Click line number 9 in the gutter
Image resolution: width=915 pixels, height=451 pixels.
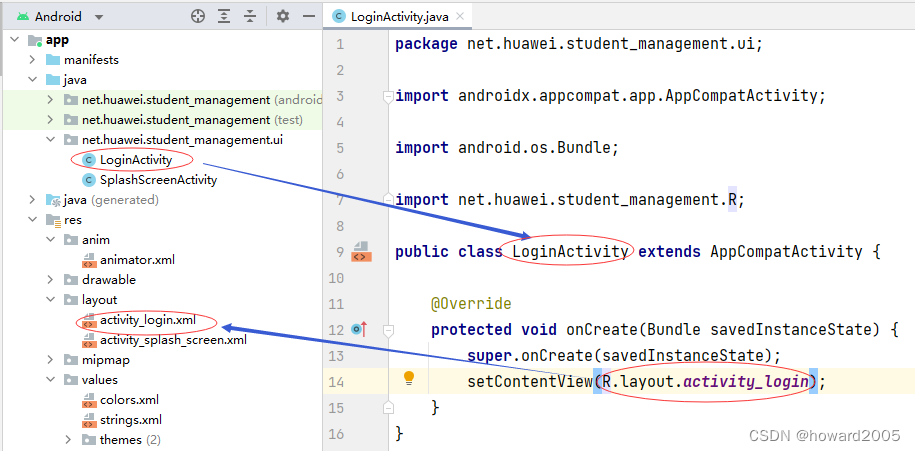(341, 252)
